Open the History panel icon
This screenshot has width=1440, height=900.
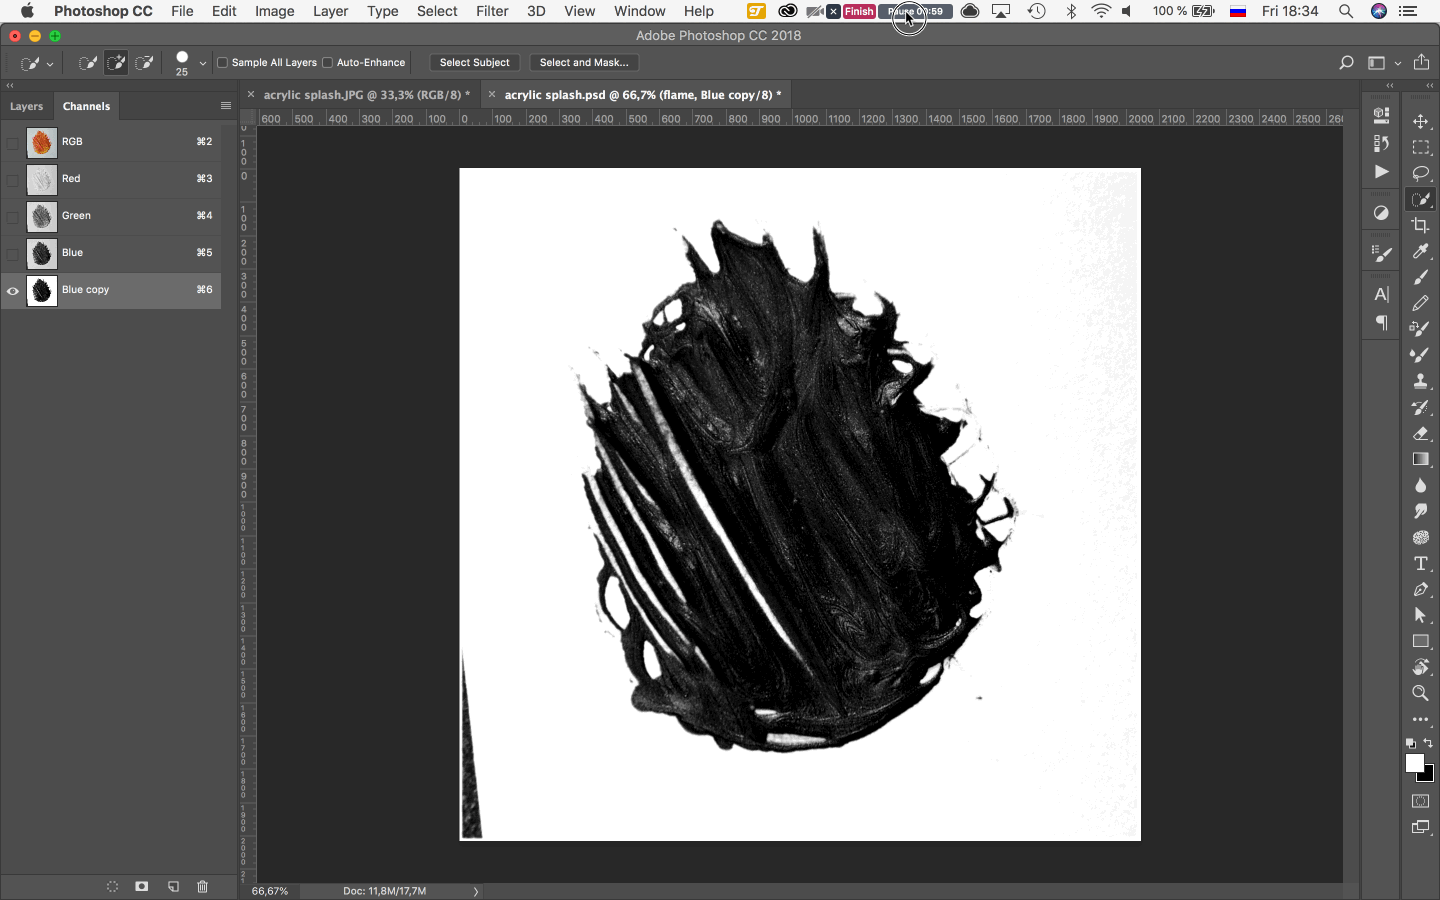pyautogui.click(x=1381, y=143)
